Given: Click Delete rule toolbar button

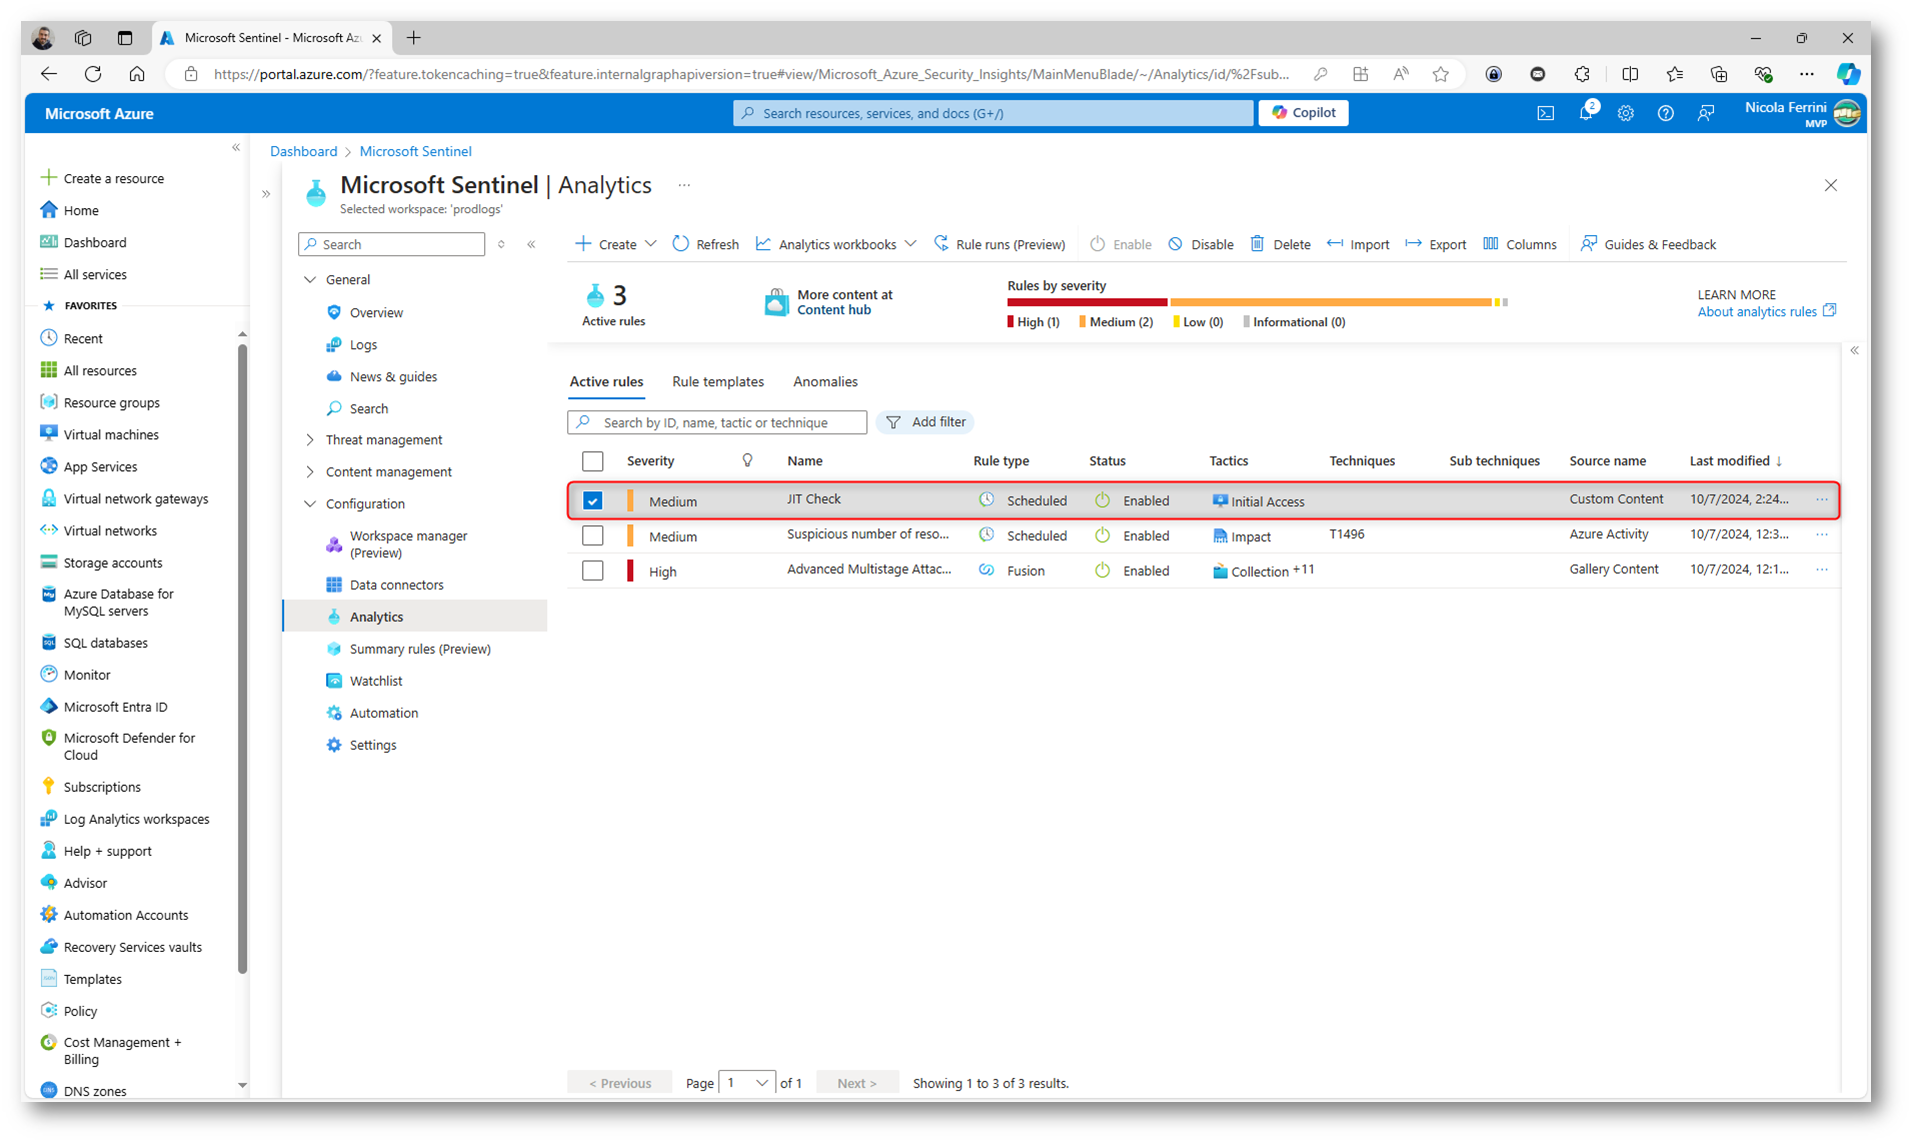Looking at the screenshot, I should 1280,244.
